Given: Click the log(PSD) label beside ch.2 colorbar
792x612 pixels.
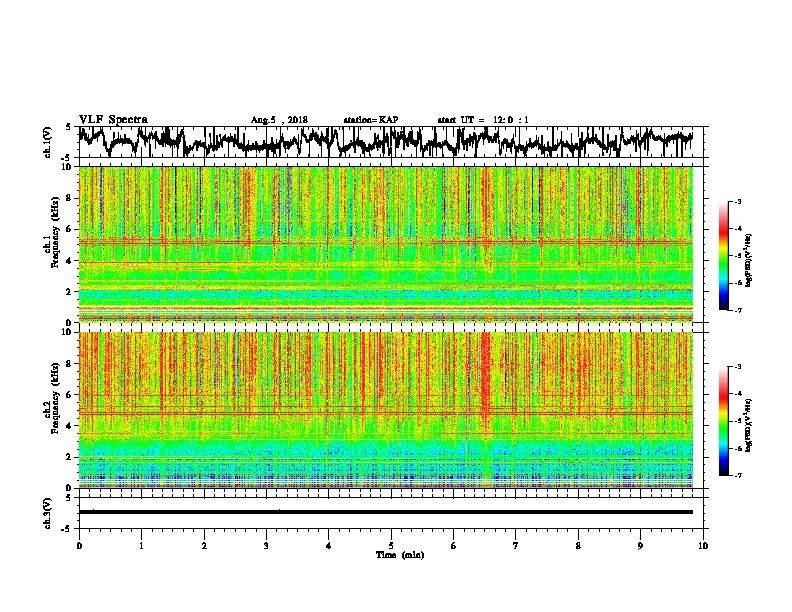Looking at the screenshot, I should pyautogui.click(x=748, y=425).
